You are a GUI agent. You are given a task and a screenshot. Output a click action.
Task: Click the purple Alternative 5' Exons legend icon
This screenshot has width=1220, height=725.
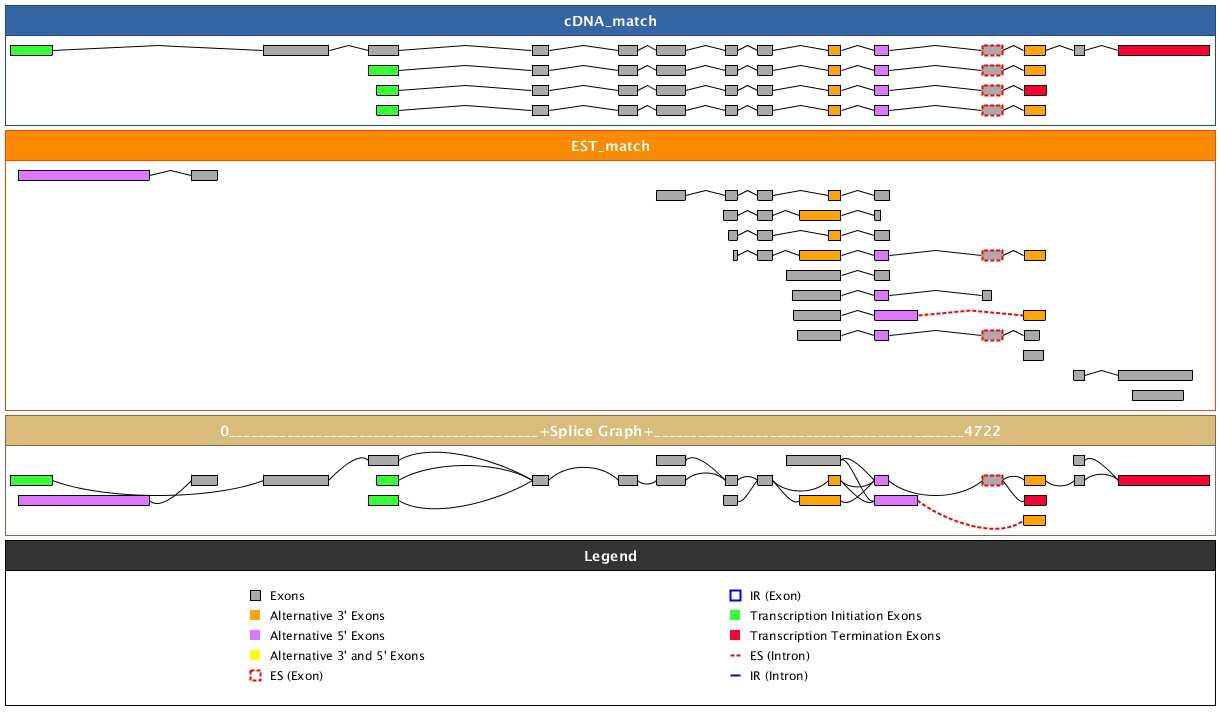pos(255,636)
